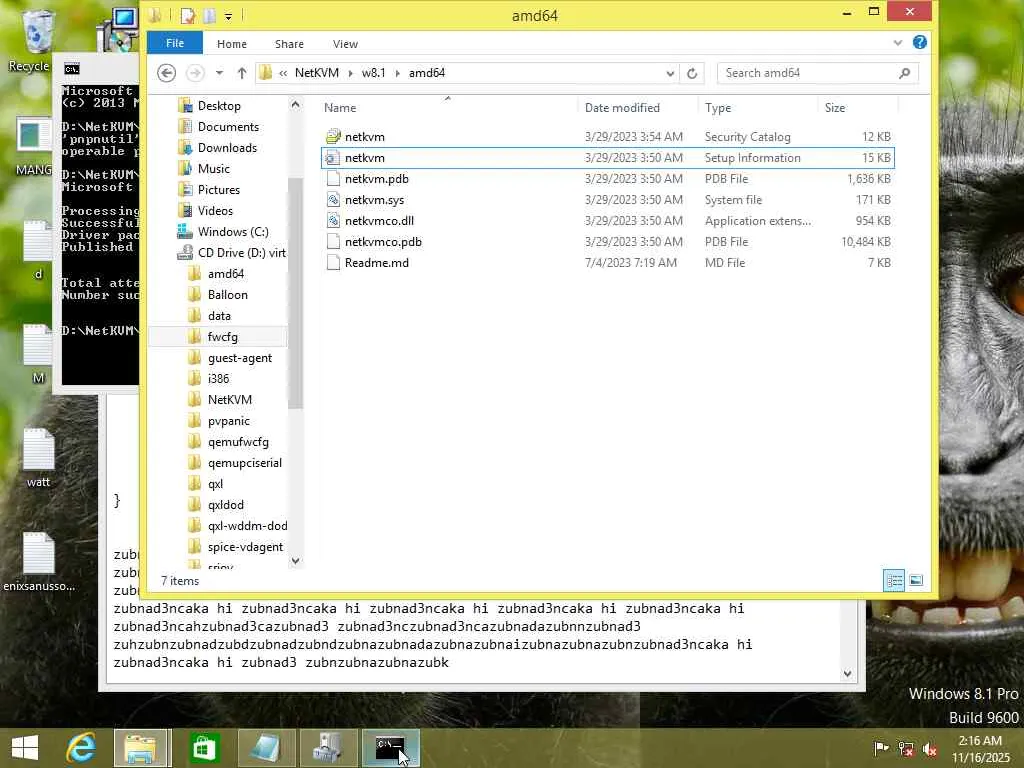Open the File menu tab
1024x768 pixels.
174,43
